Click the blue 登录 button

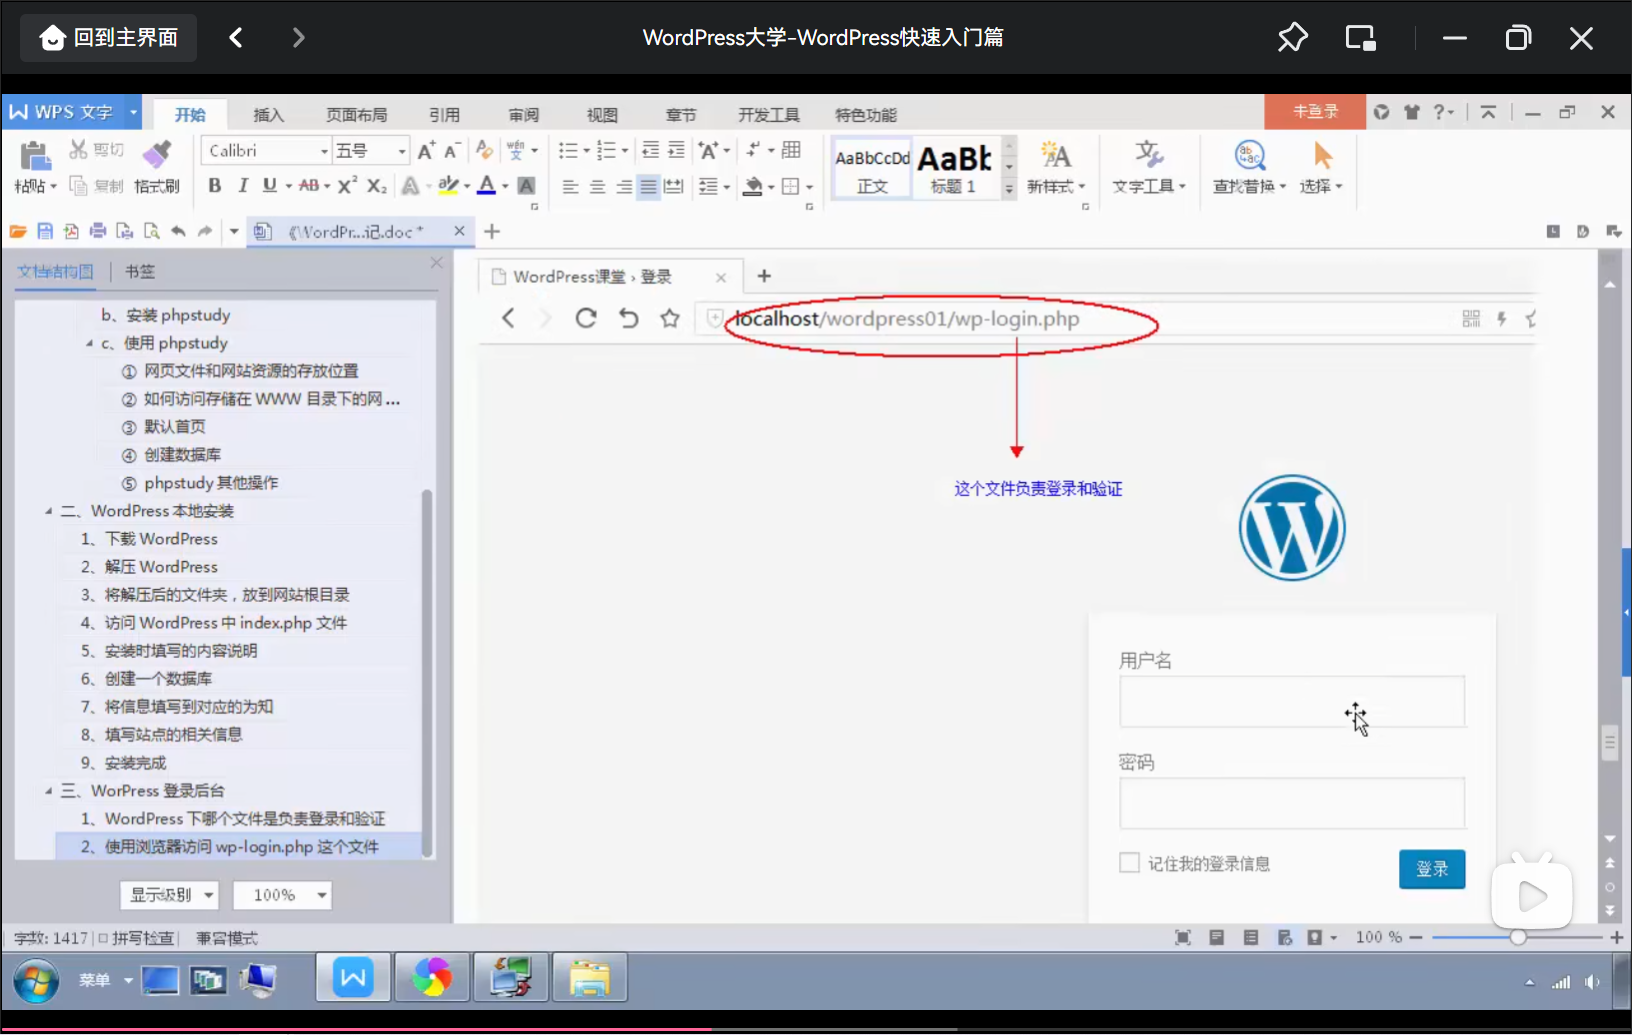click(1432, 869)
